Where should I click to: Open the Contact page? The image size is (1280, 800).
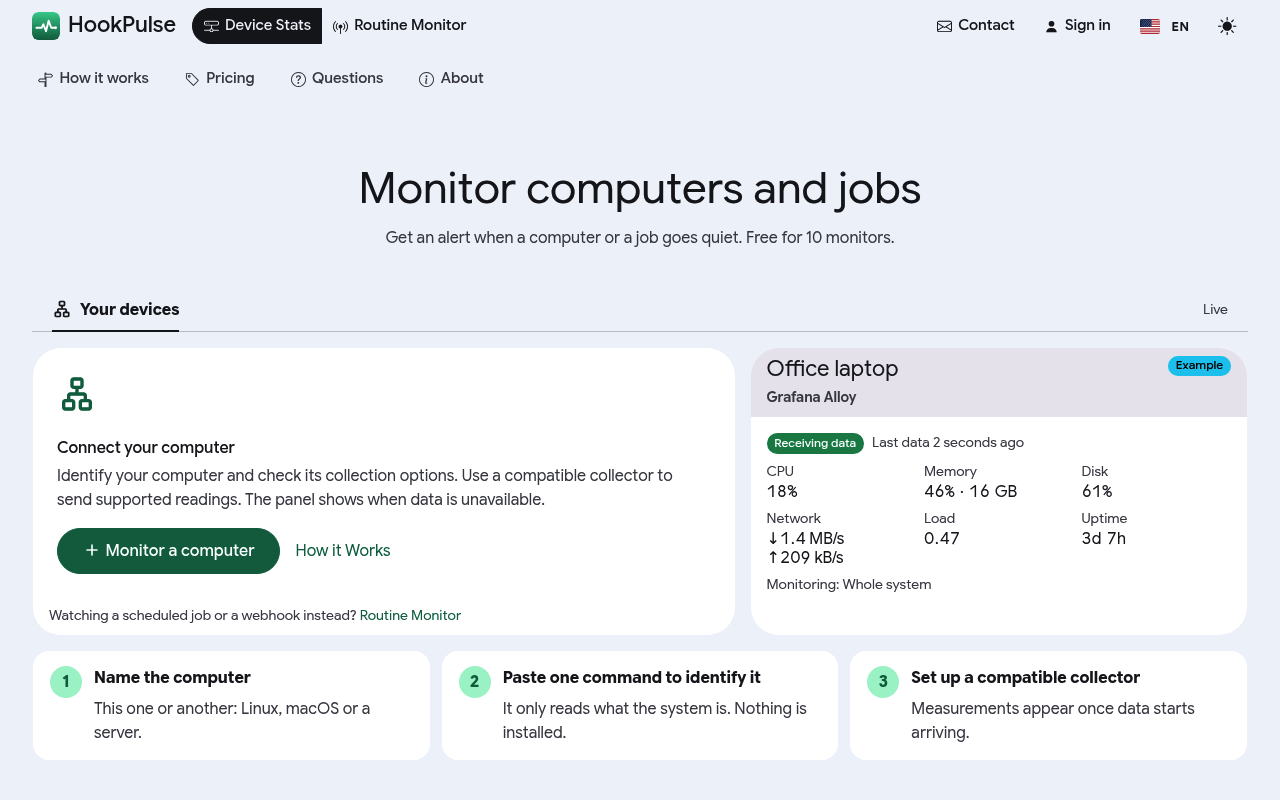975,26
